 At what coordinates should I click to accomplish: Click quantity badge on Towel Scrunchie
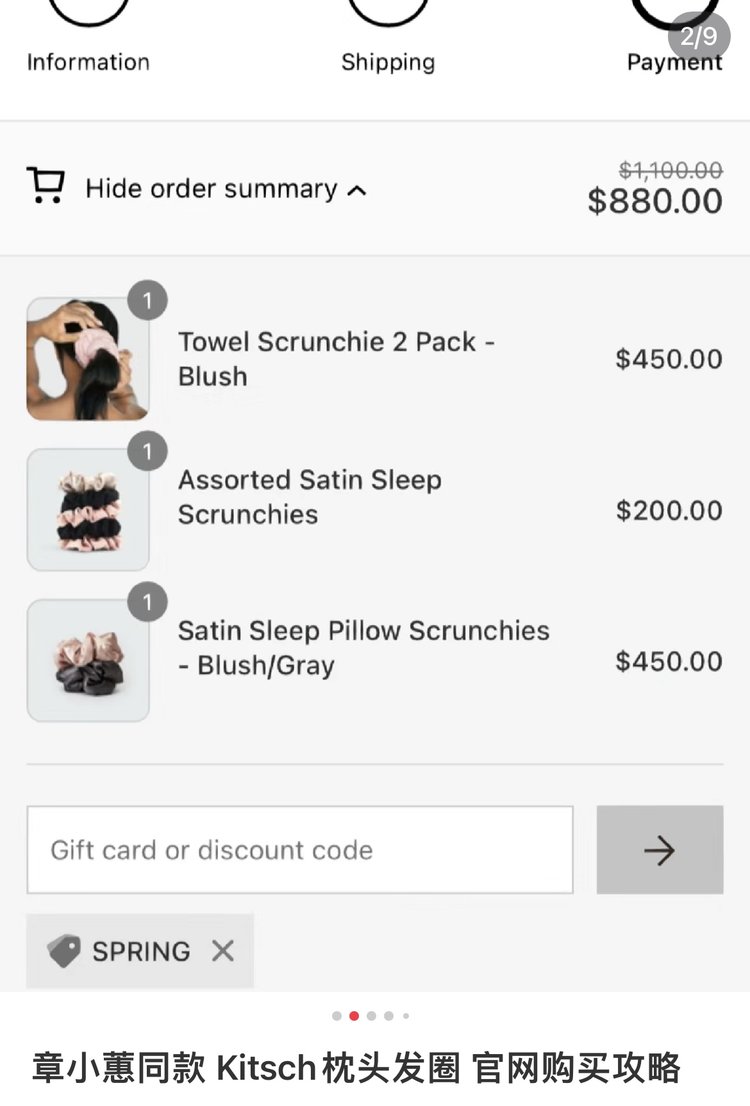click(x=148, y=300)
